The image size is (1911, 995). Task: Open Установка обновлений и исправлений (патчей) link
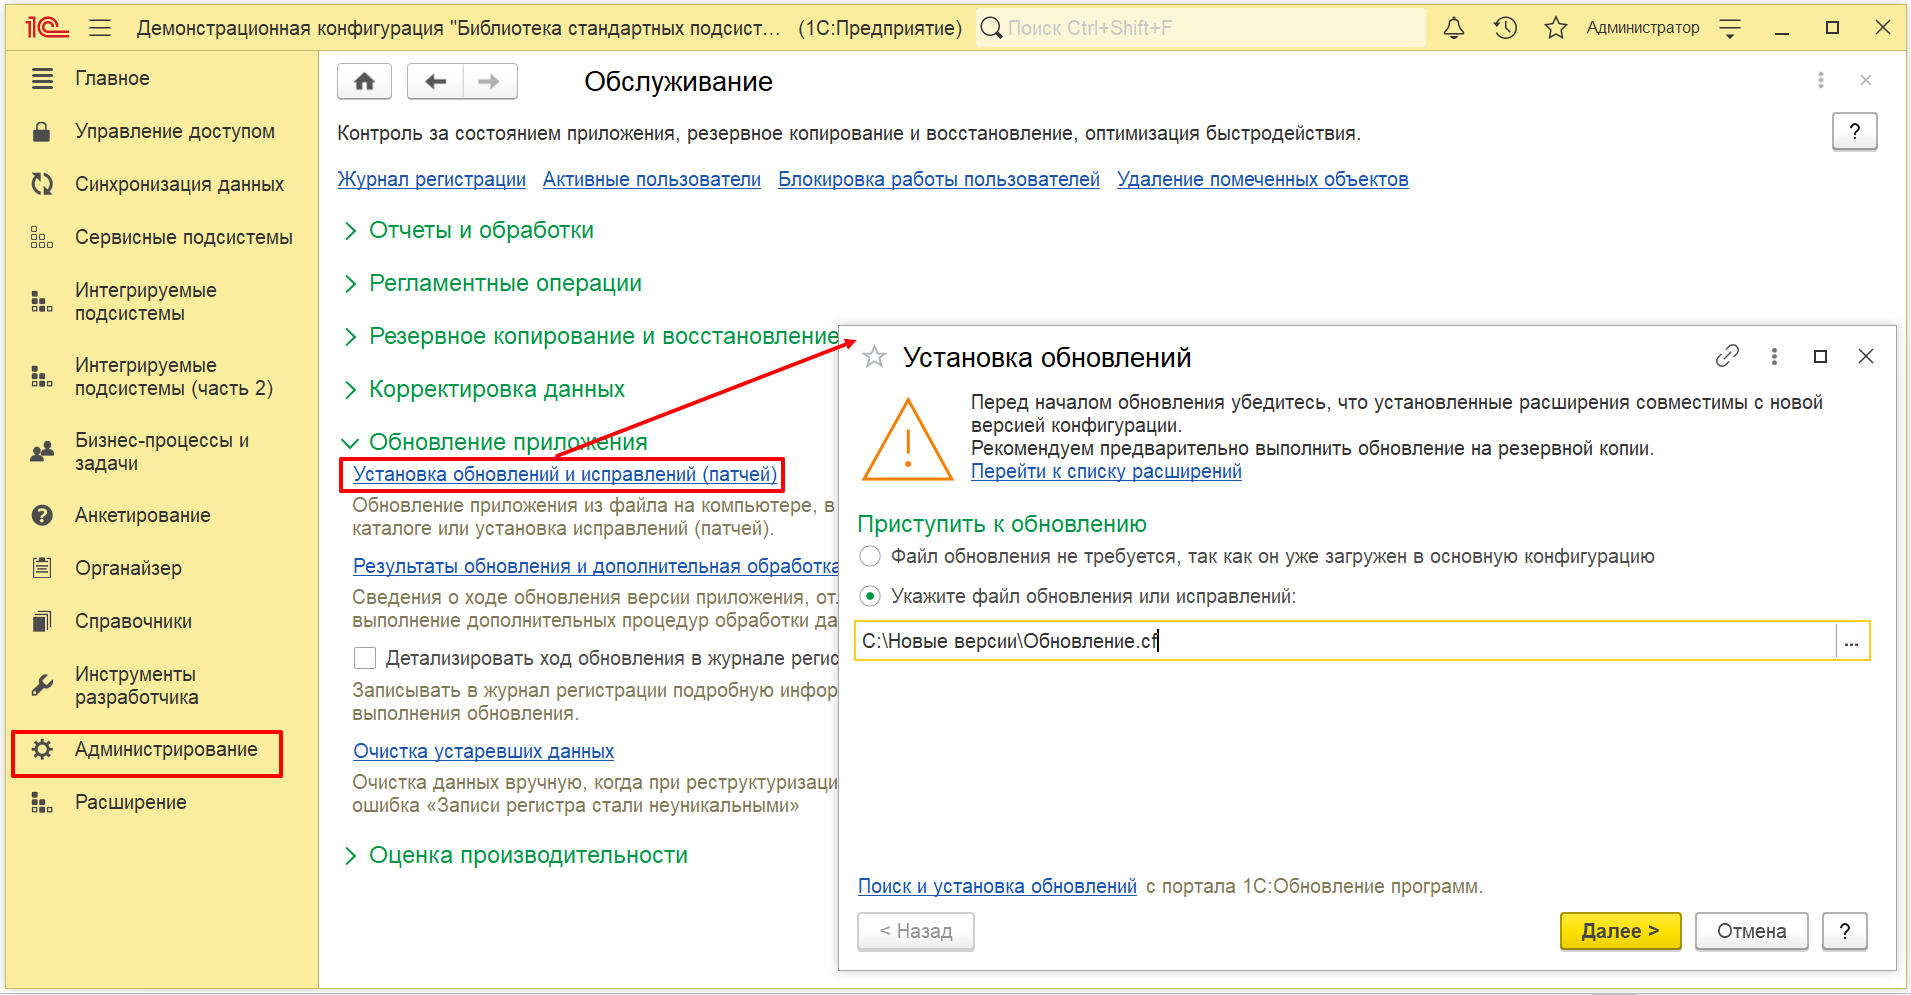coord(565,474)
